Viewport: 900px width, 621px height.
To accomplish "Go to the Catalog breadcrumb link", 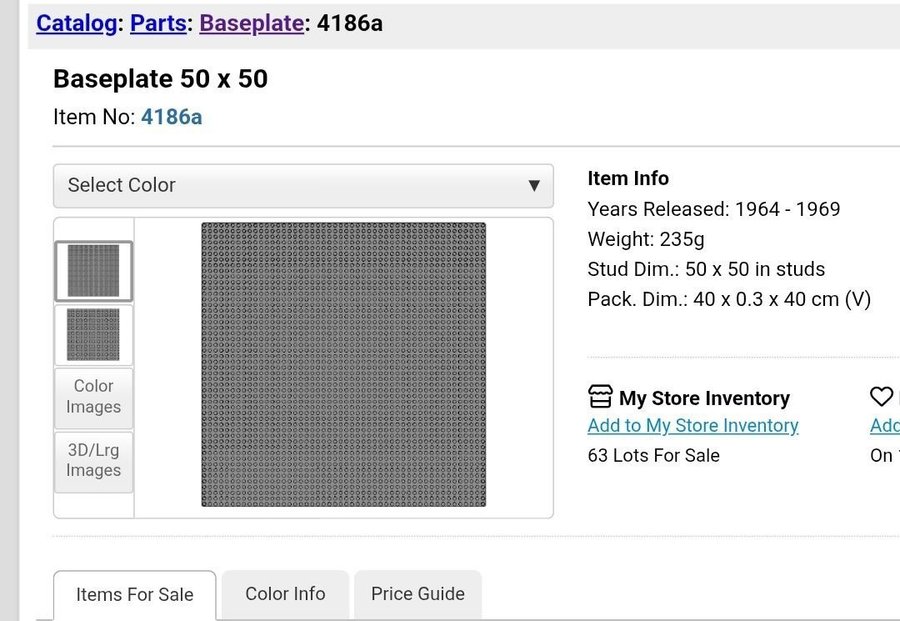I will (x=76, y=23).
